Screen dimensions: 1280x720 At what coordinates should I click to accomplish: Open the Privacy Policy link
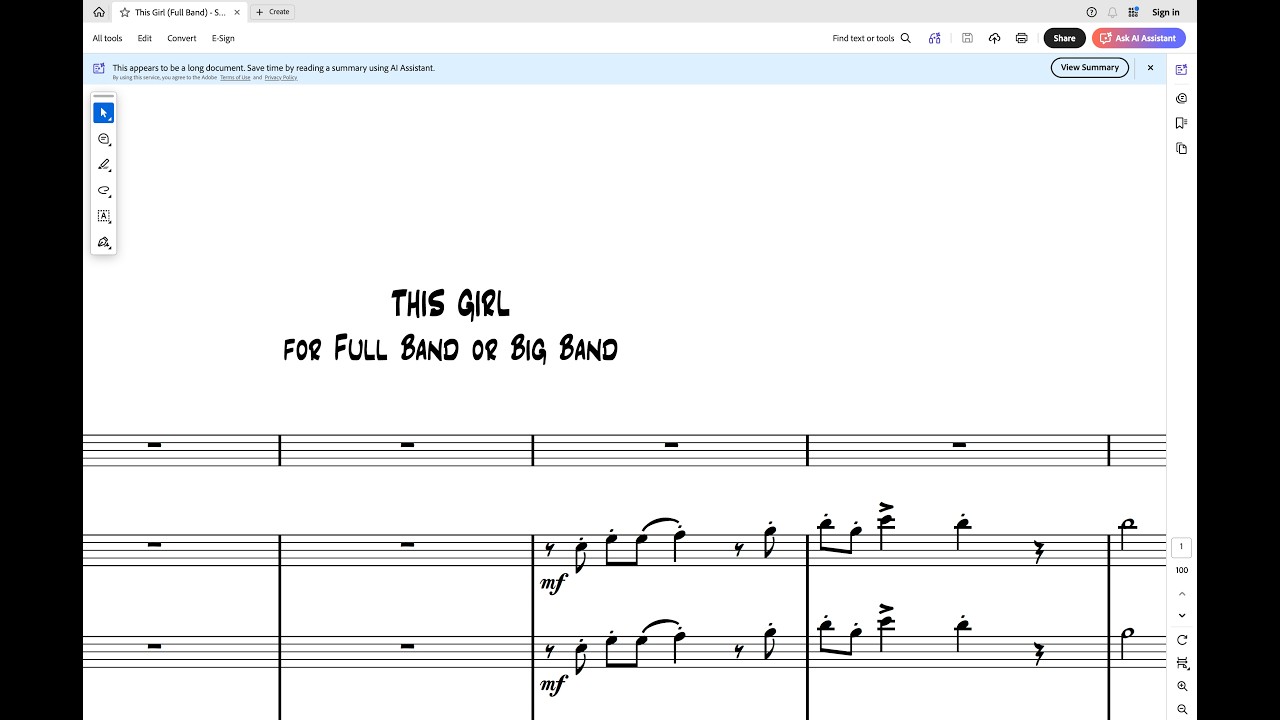click(x=281, y=77)
